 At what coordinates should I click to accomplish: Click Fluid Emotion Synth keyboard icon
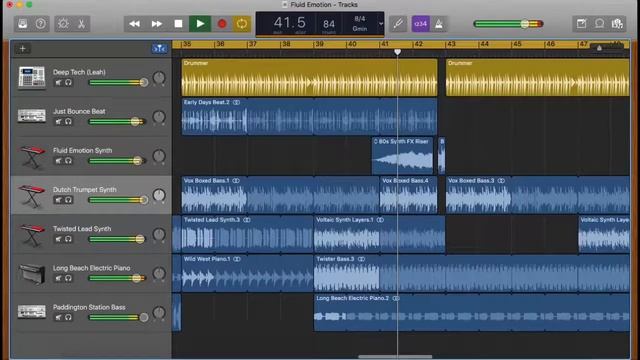click(31, 157)
